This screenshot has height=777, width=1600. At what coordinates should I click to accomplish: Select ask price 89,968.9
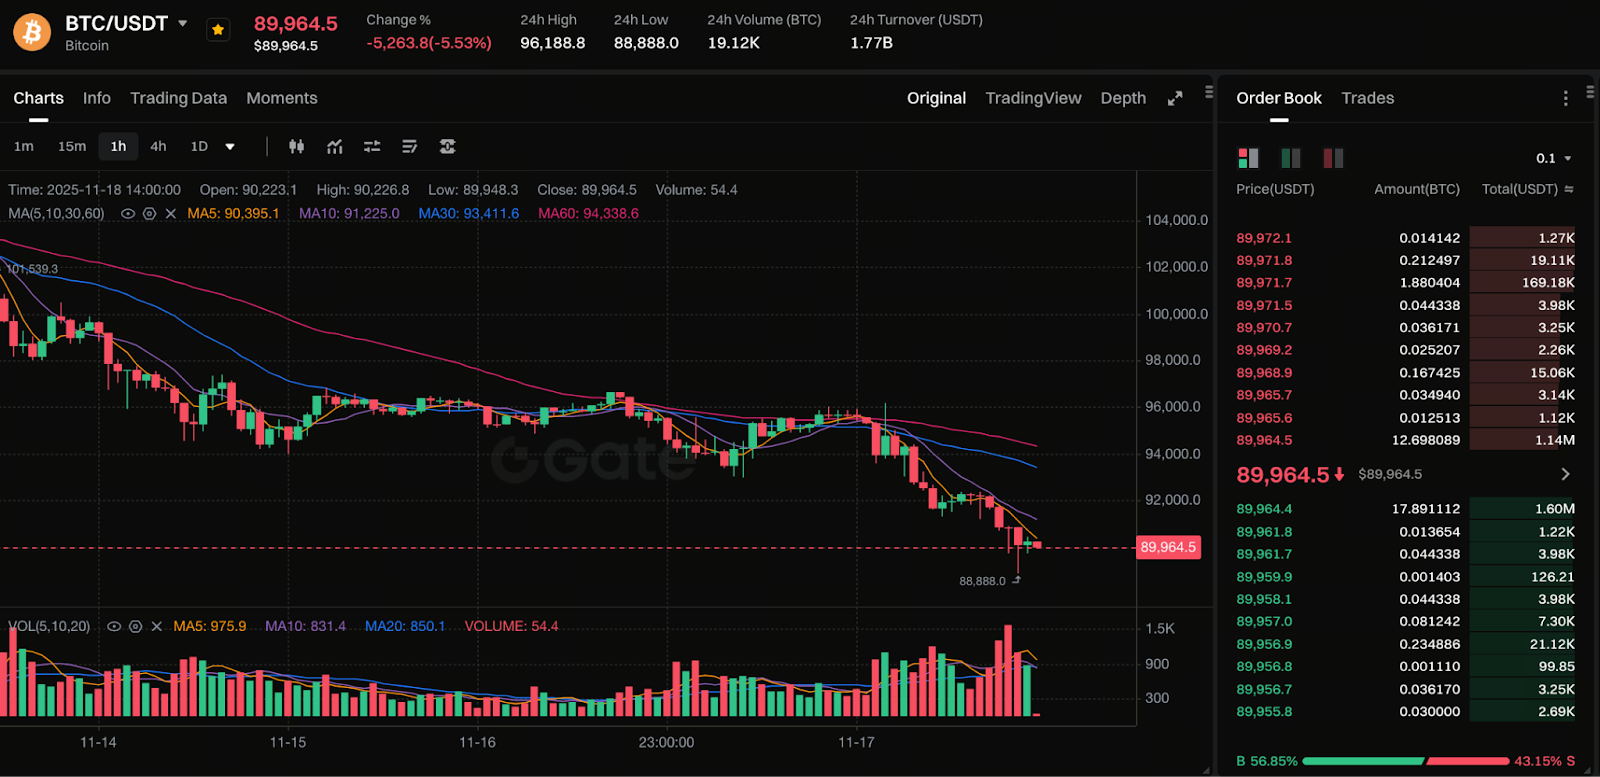pos(1264,373)
